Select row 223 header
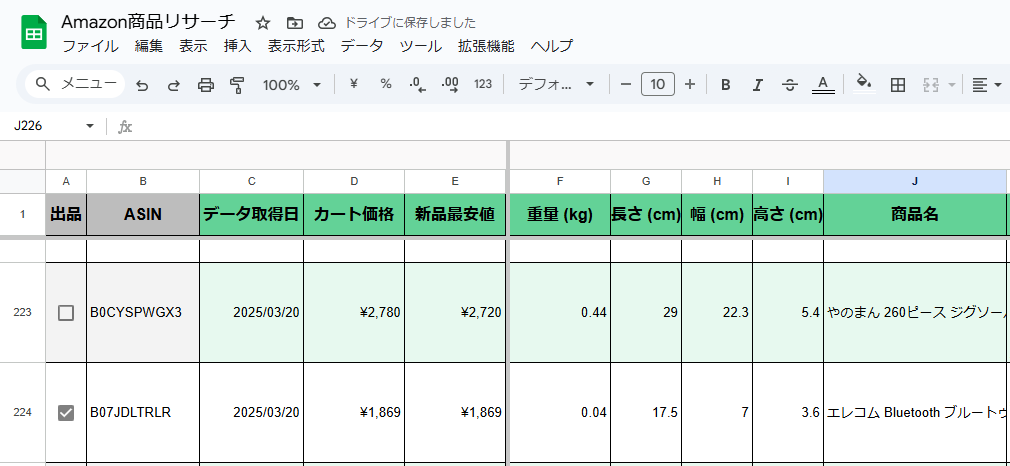The width and height of the screenshot is (1010, 466). point(23,313)
